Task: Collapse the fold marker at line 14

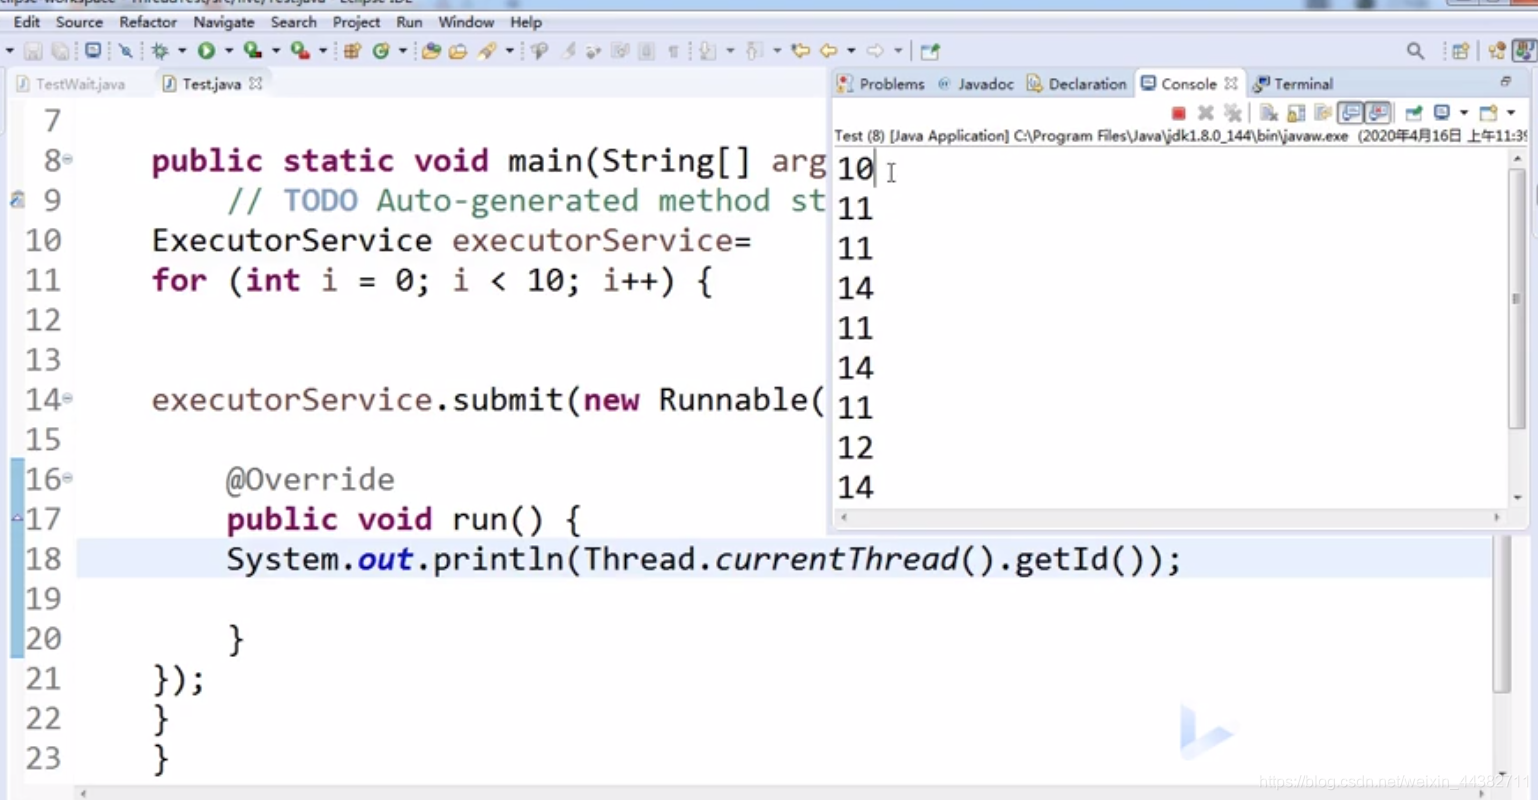Action: [68, 398]
